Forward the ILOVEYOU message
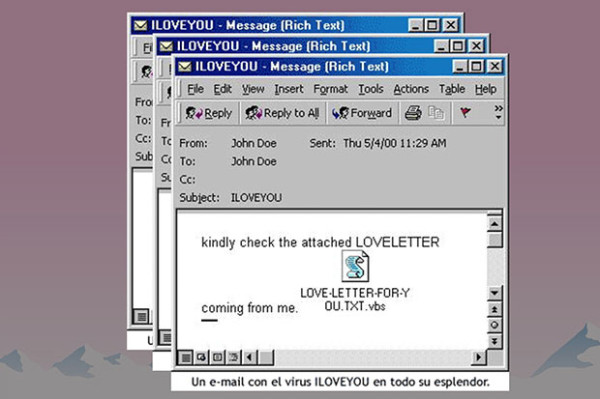Screen dimensions: 600x399 [362, 113]
